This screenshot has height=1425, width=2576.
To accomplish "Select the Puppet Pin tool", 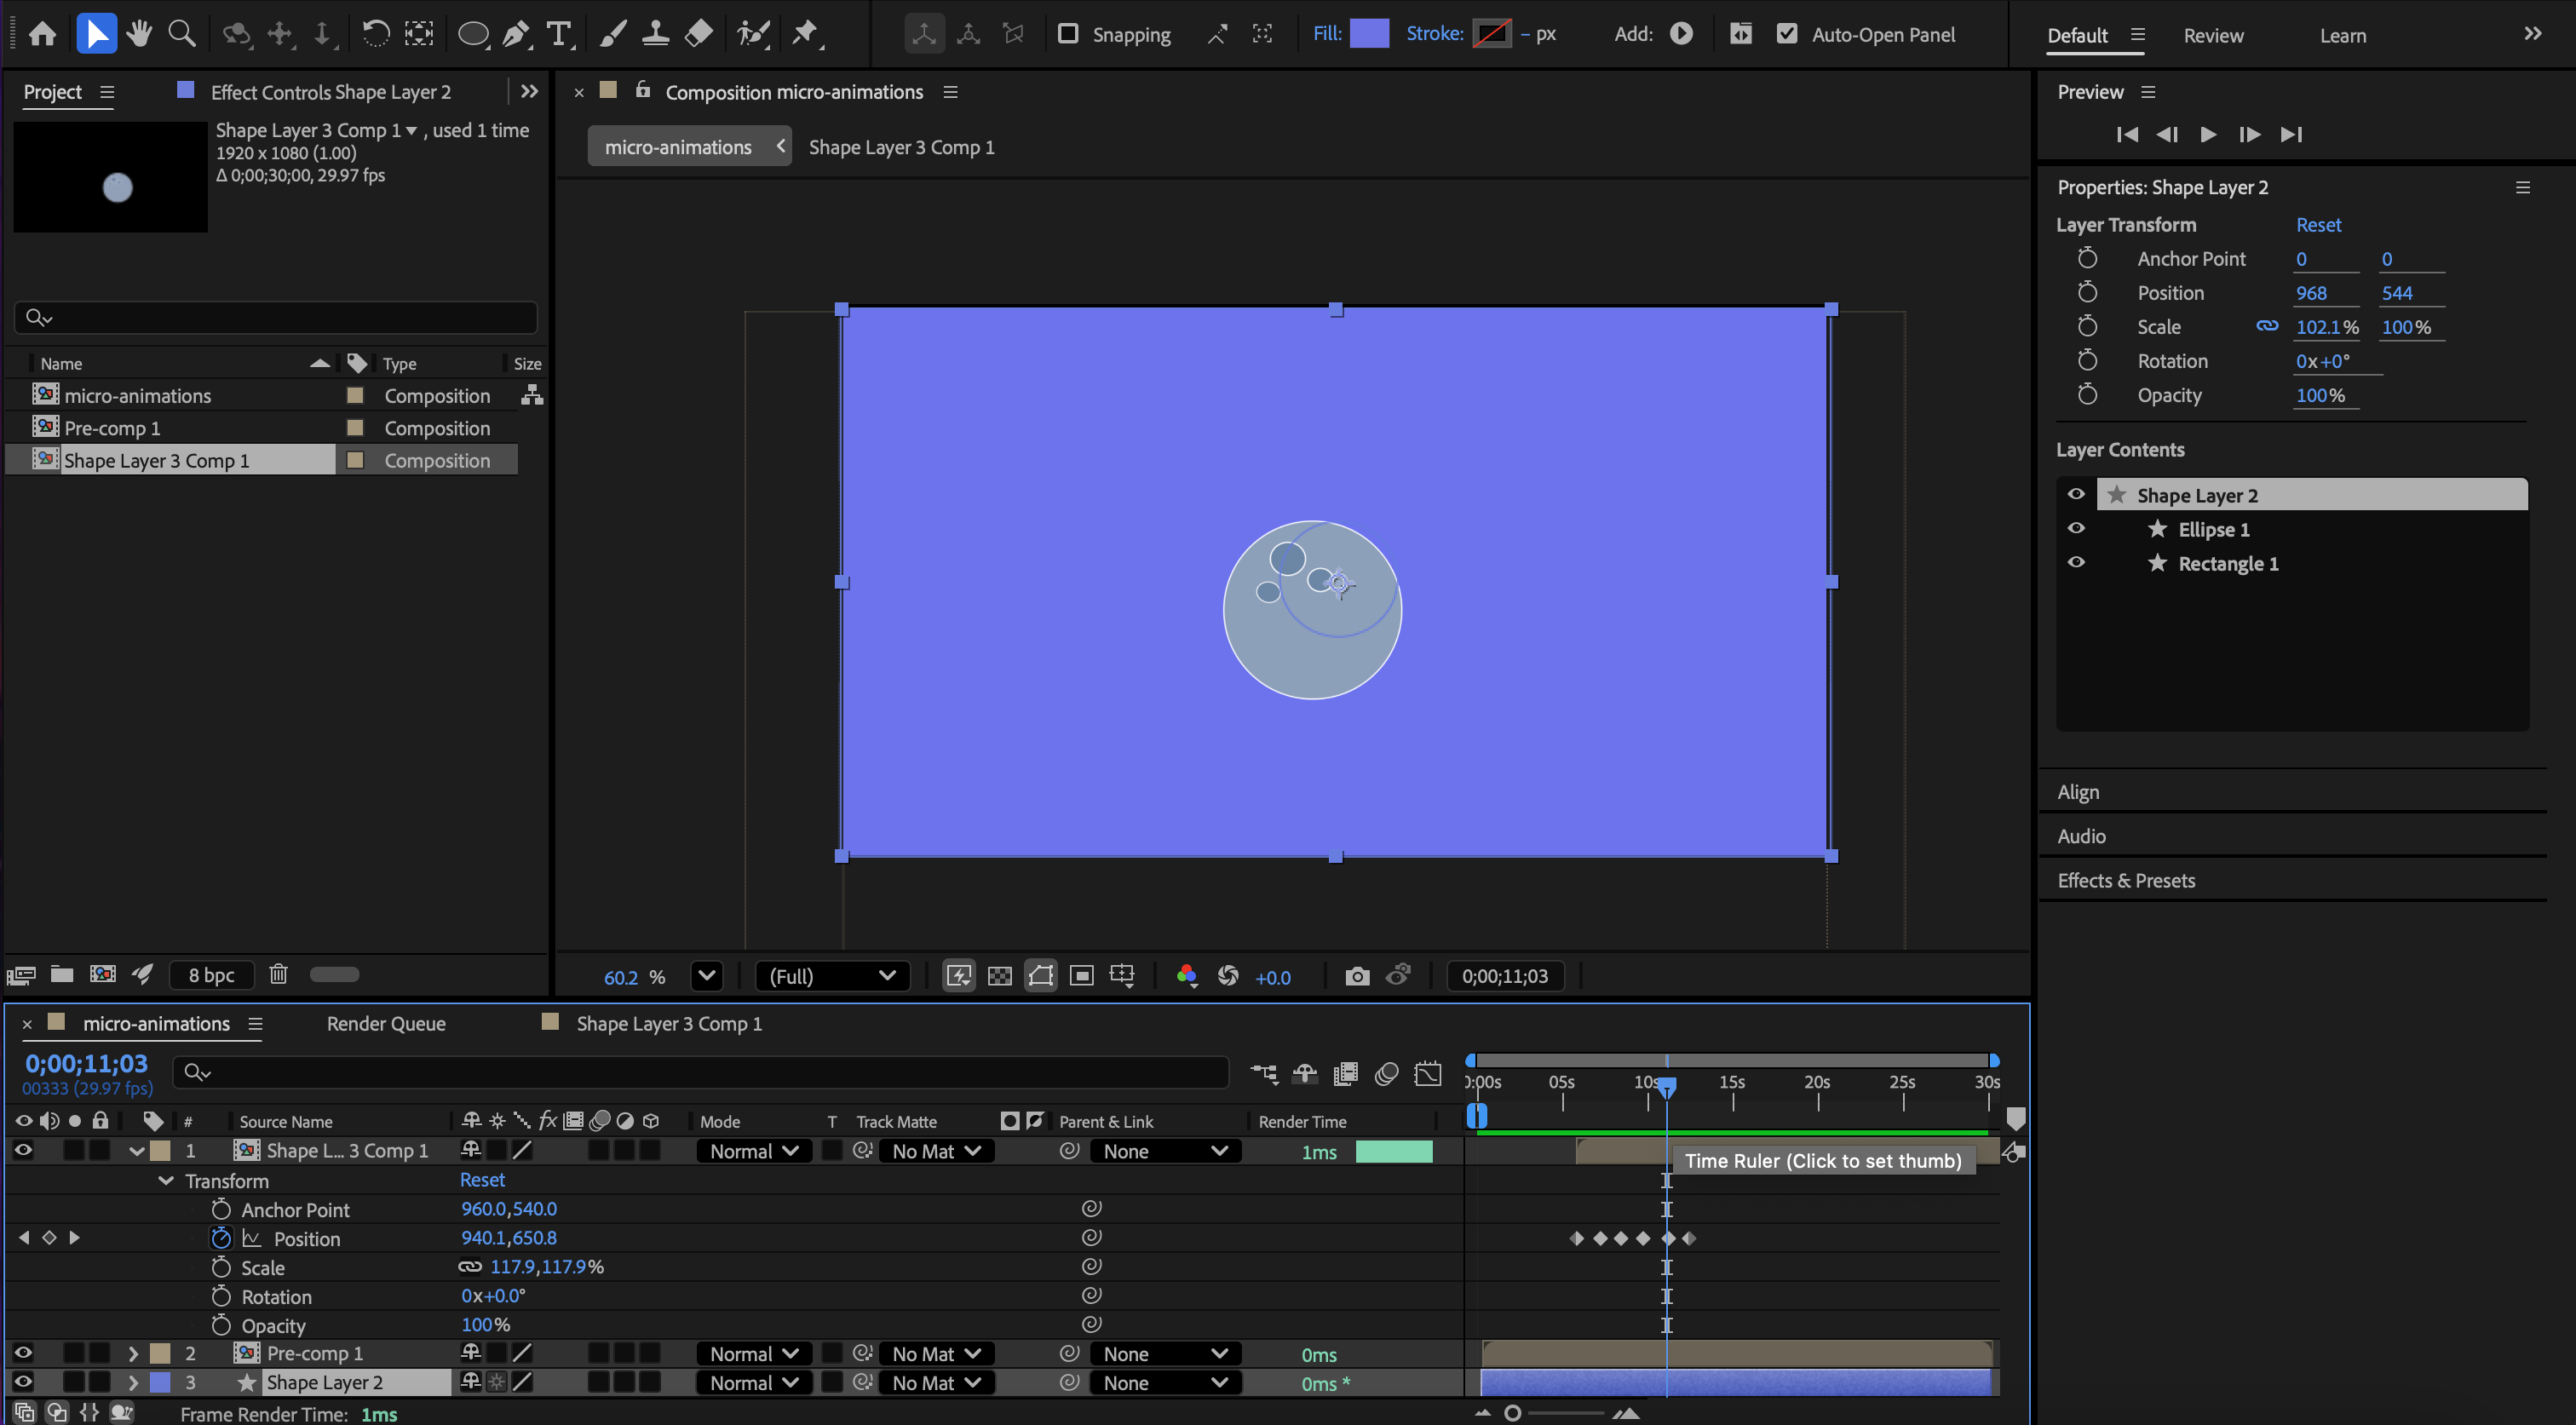I will [x=805, y=34].
